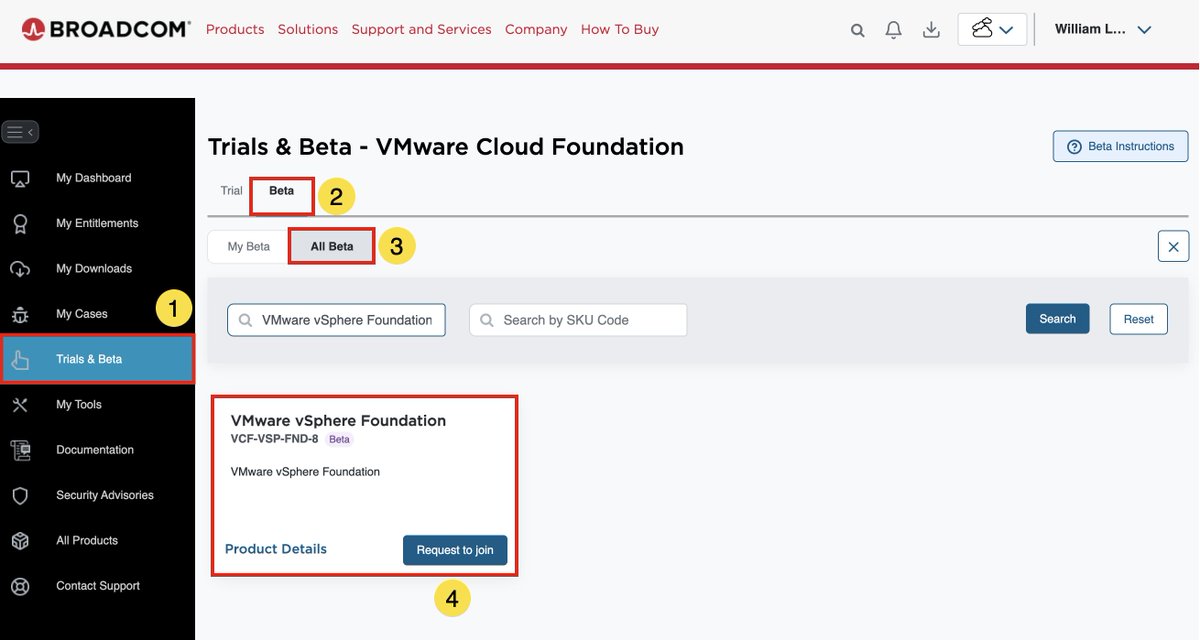Screen dimensions: 1200x640
Task: Open My Entitlements page
Action: (x=97, y=223)
